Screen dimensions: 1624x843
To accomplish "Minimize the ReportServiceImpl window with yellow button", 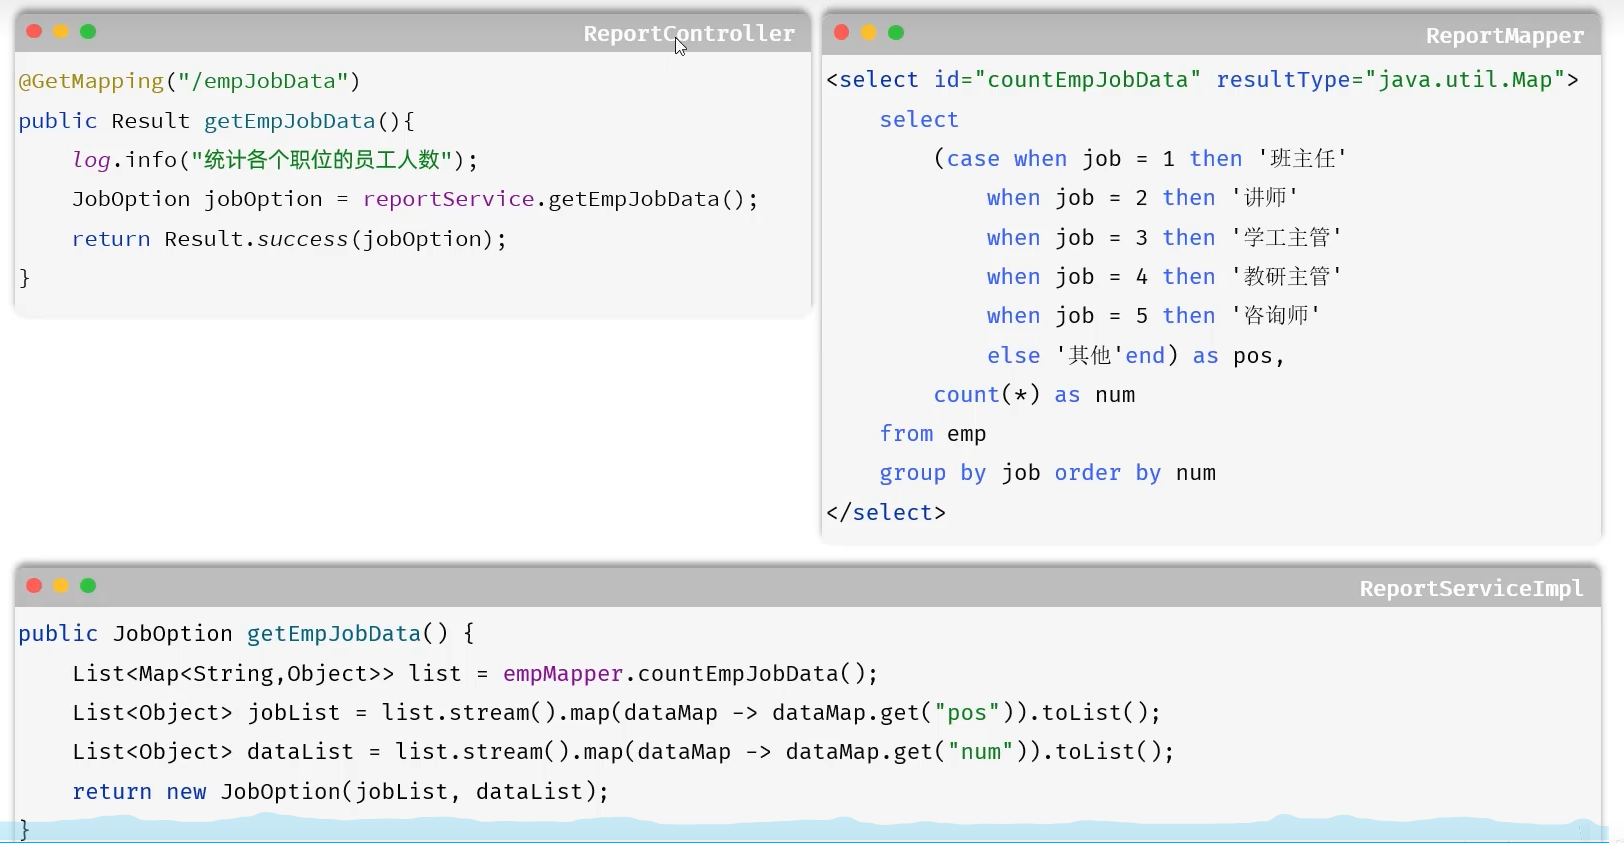I will click(61, 586).
